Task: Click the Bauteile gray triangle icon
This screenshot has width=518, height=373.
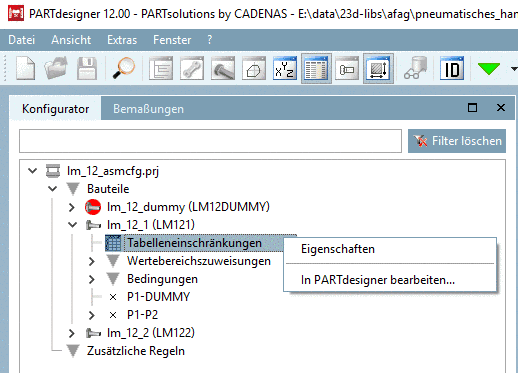Action: [x=73, y=189]
